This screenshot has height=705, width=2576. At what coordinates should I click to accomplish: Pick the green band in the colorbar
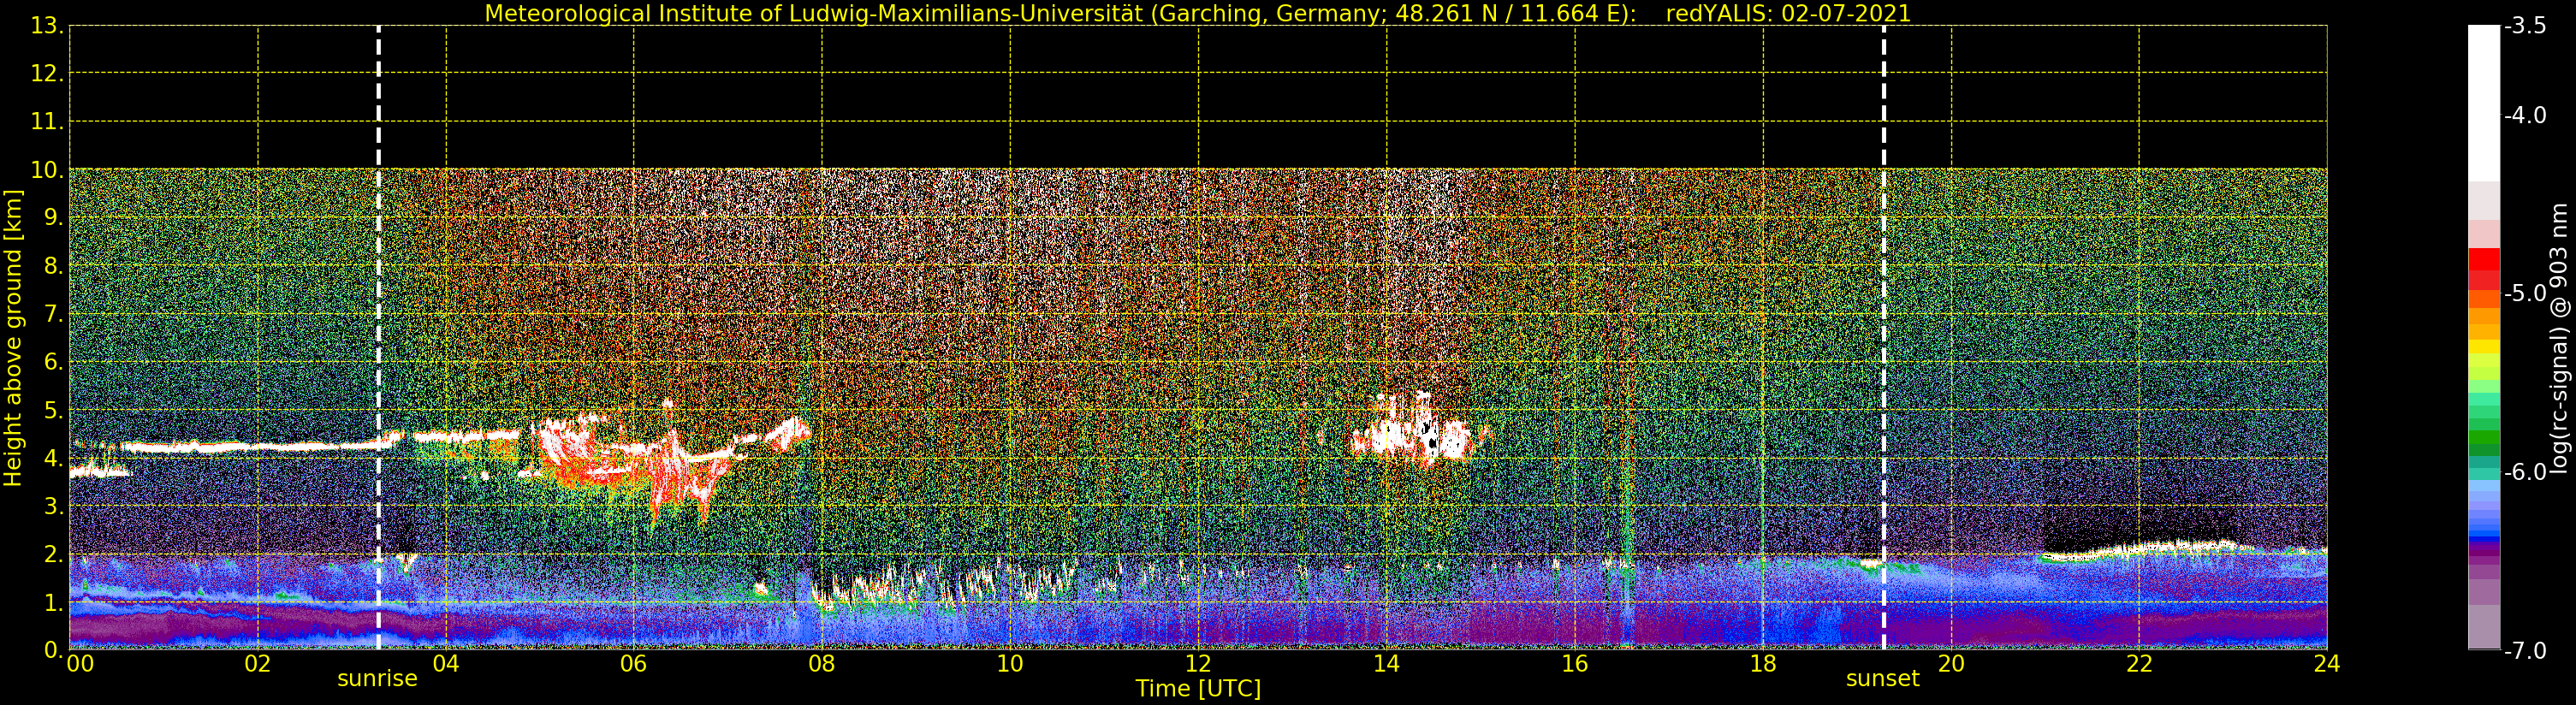[2484, 437]
